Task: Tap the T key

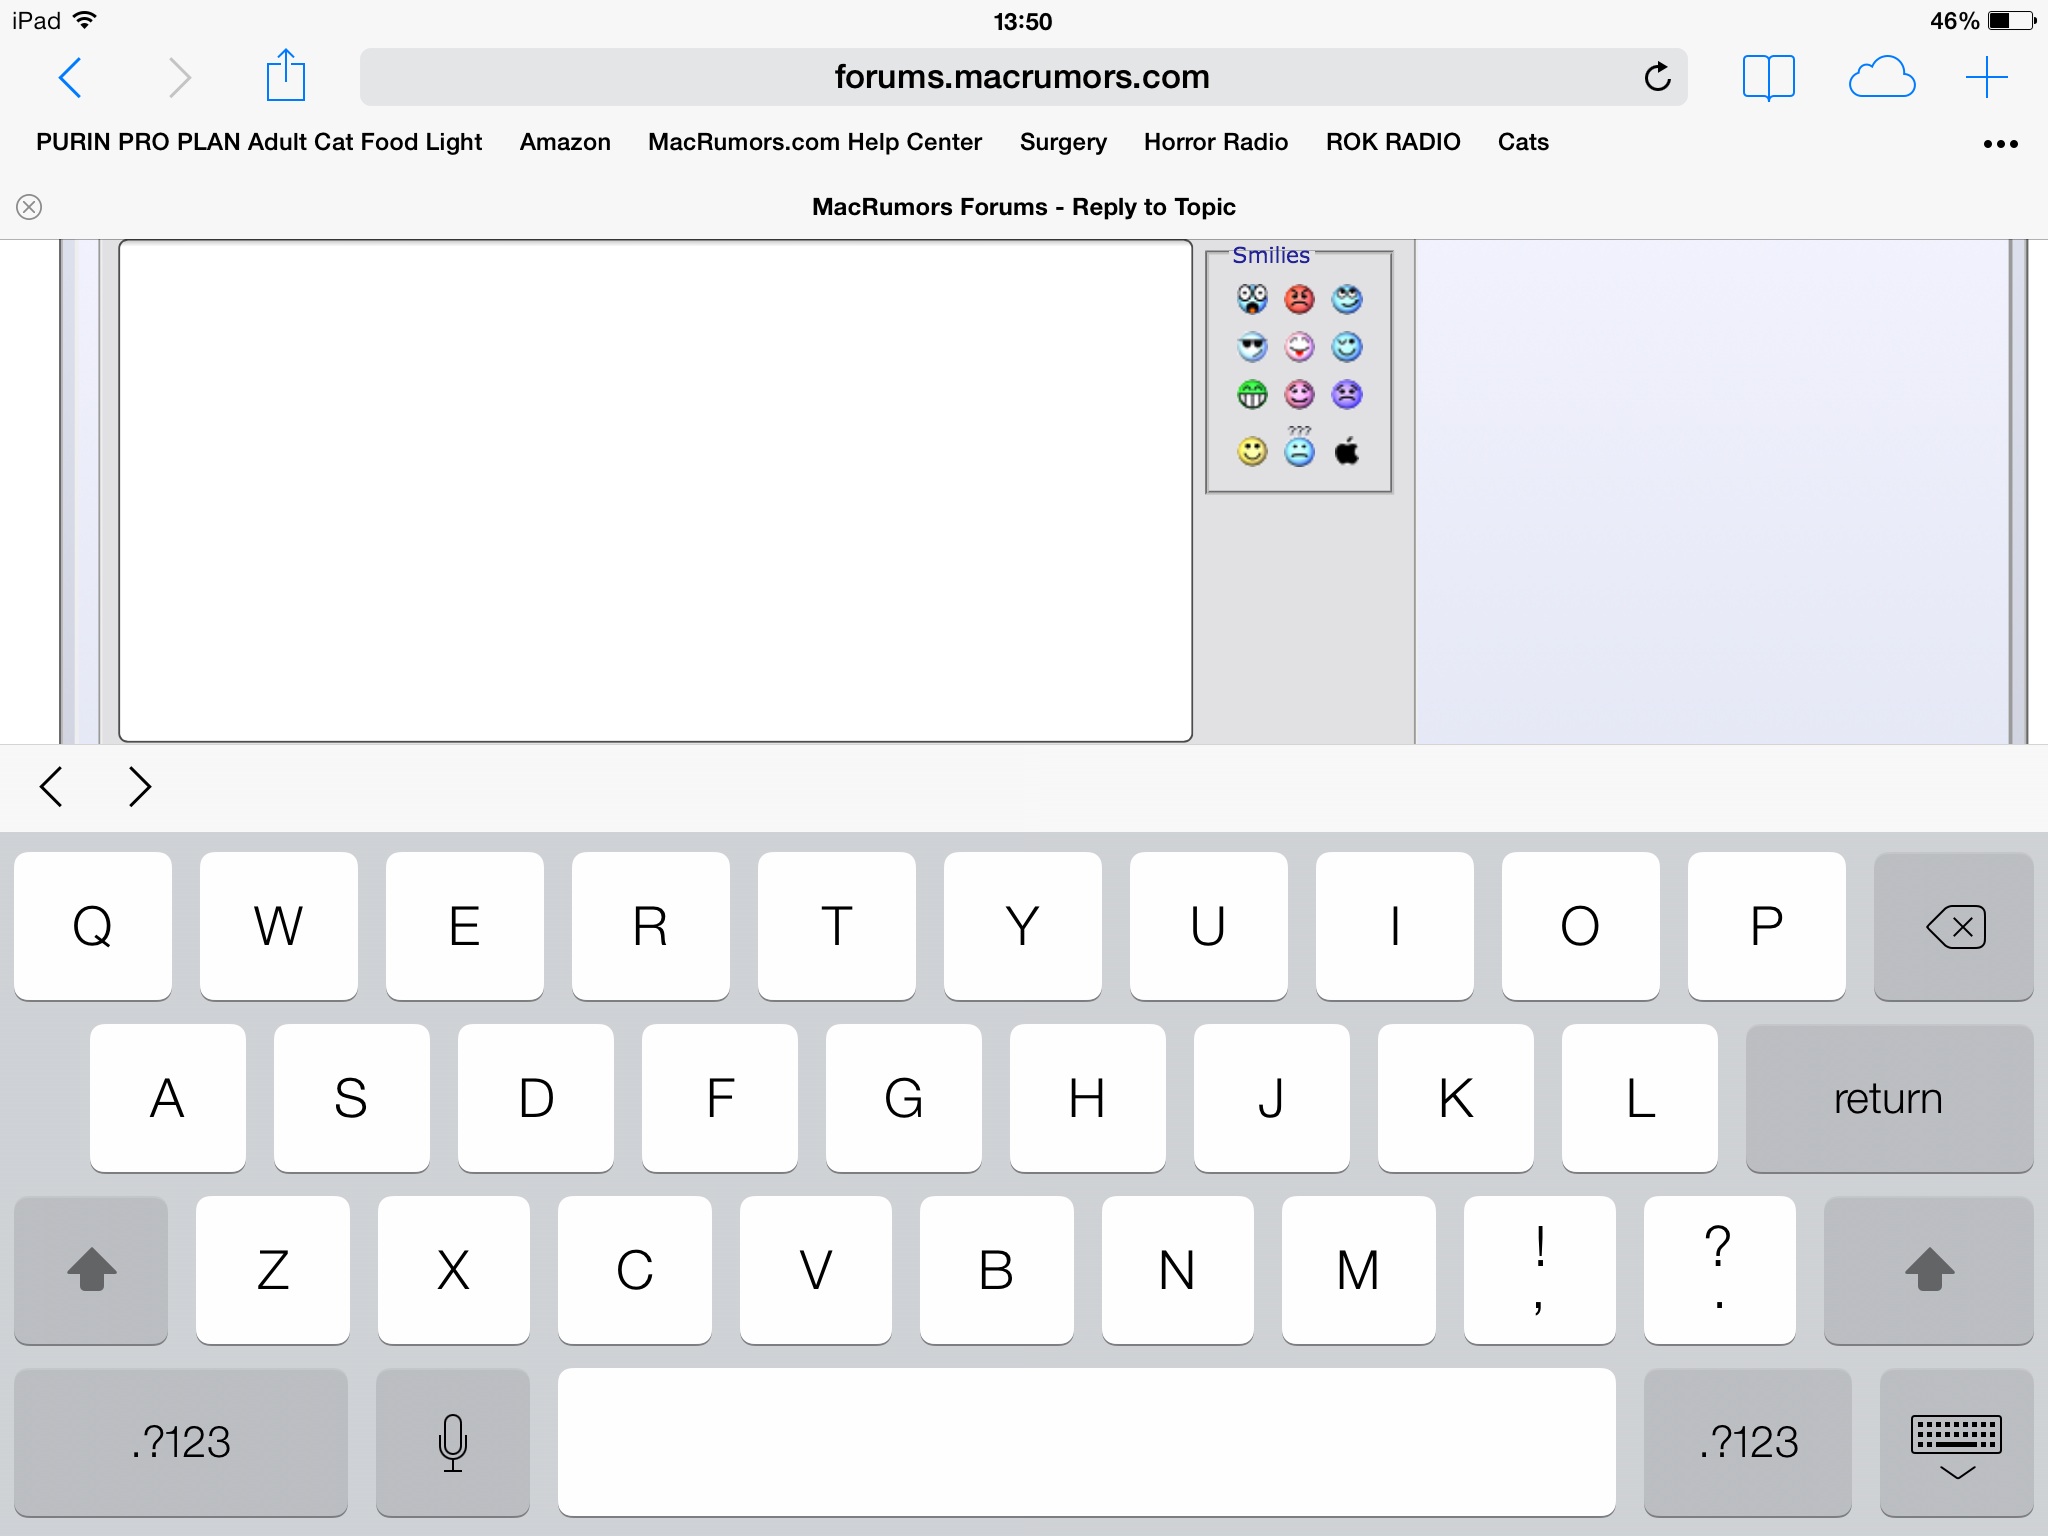Action: click(837, 926)
